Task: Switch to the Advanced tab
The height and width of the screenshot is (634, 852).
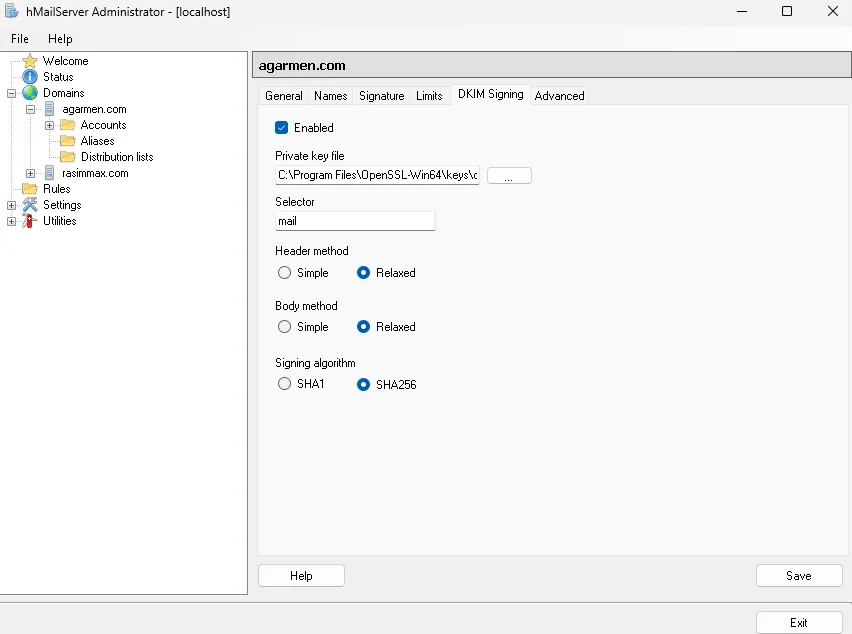Action: (x=559, y=95)
